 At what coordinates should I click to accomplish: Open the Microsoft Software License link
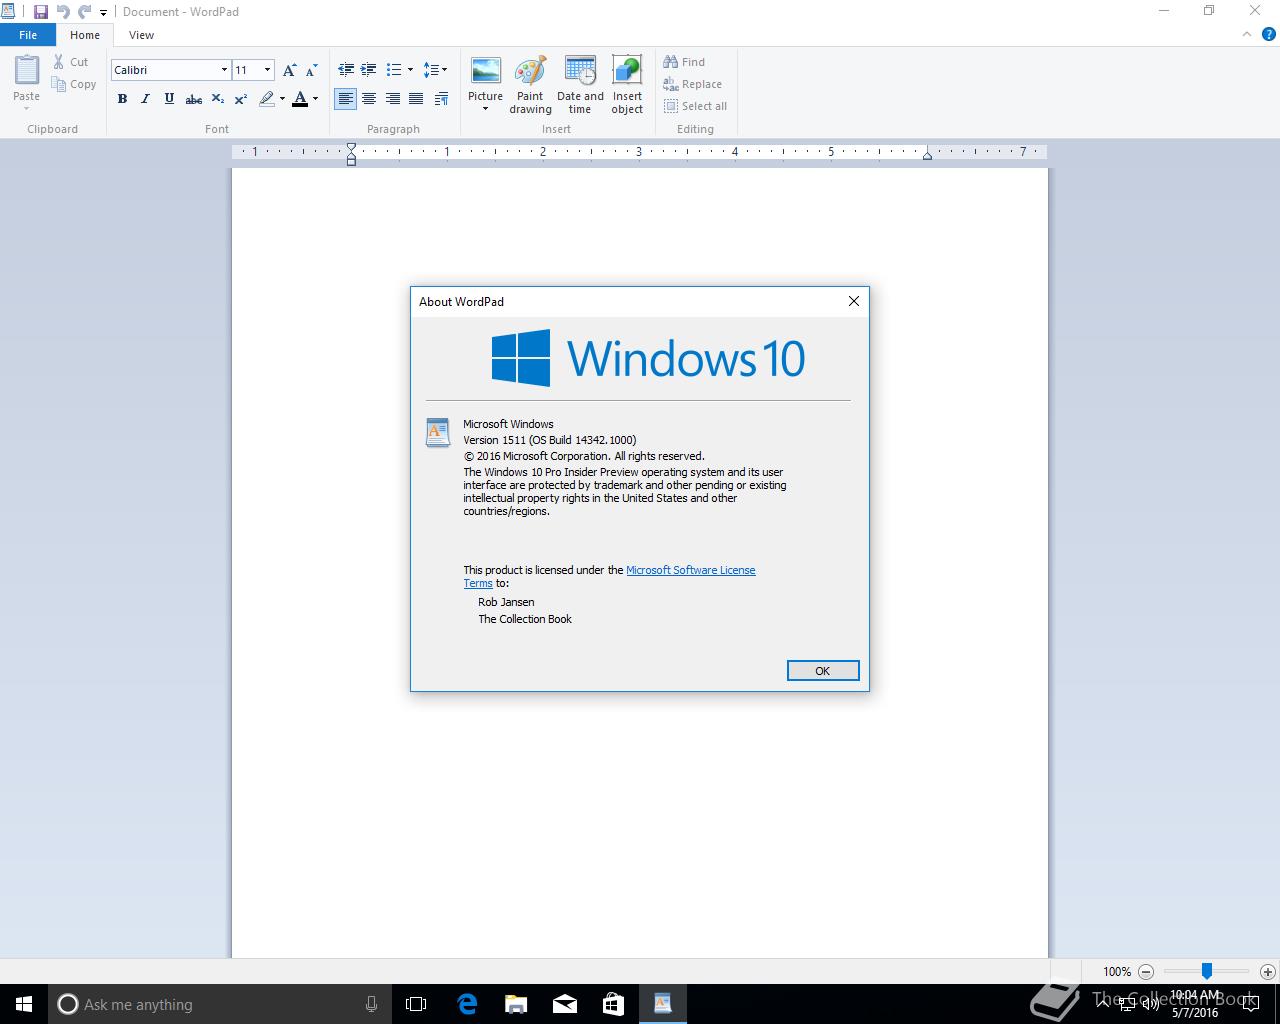tap(691, 570)
